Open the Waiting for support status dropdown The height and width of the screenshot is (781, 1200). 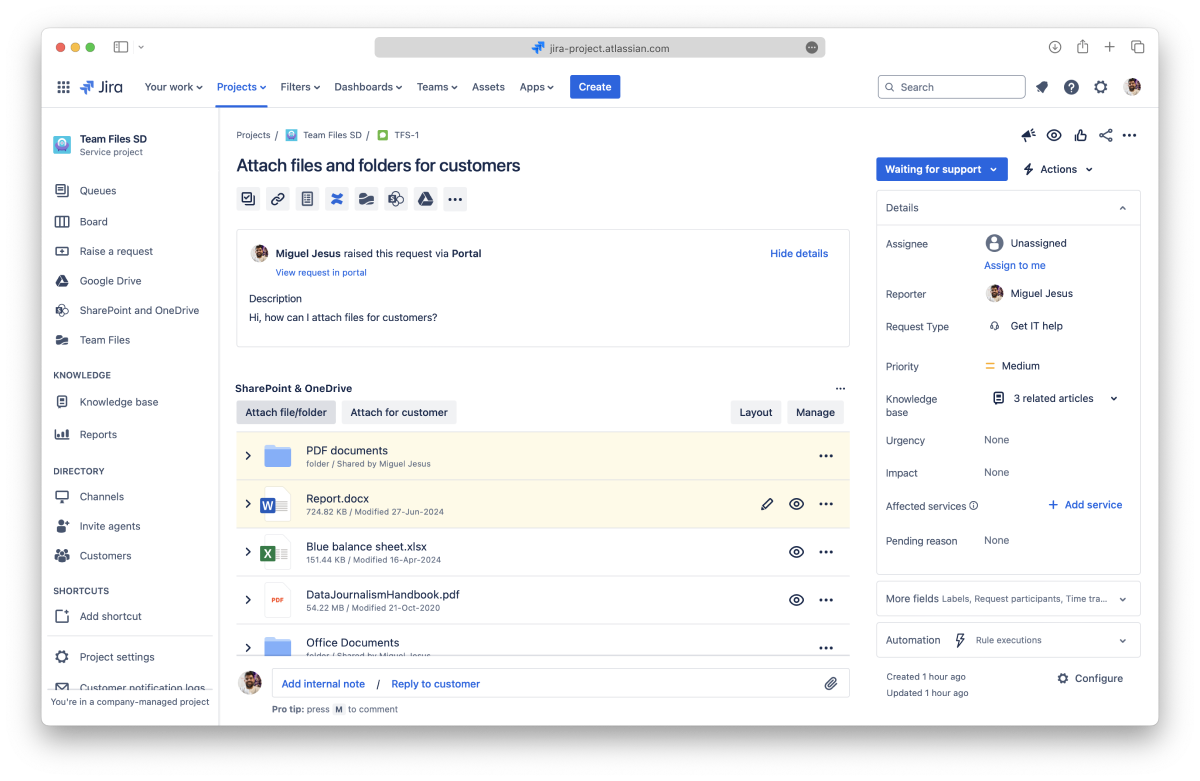[x=941, y=170]
